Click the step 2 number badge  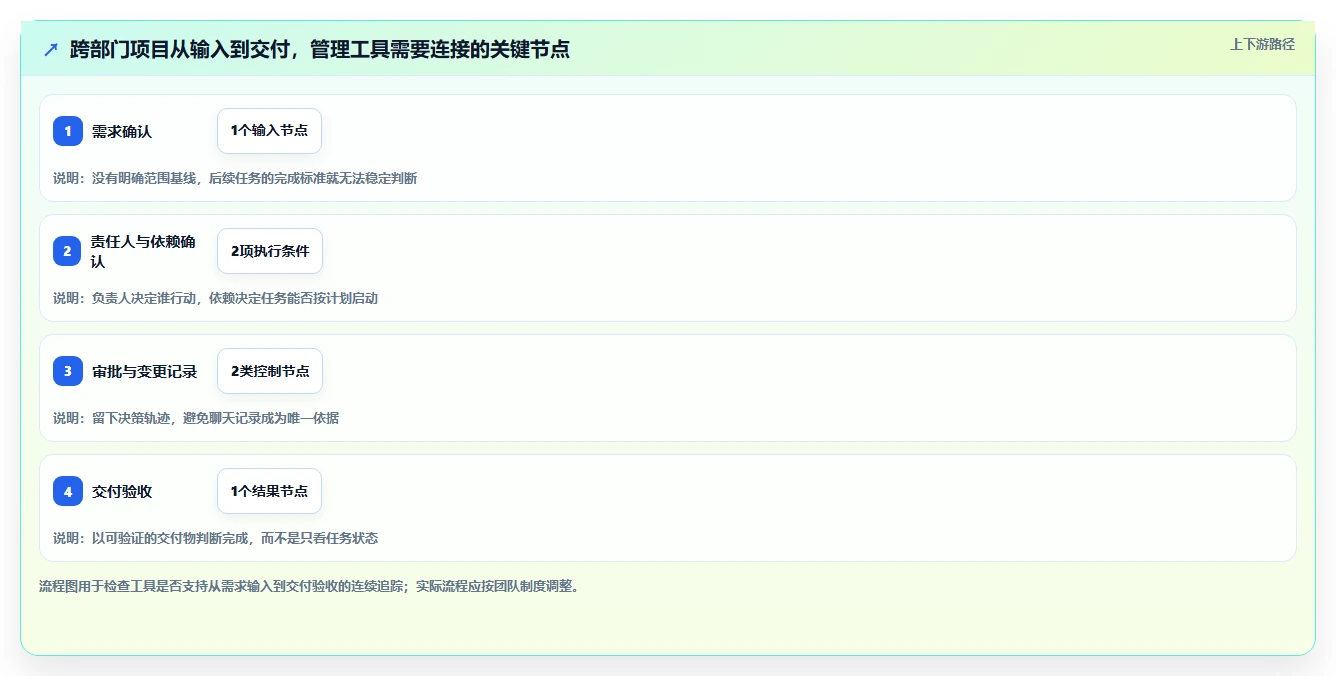(x=68, y=251)
